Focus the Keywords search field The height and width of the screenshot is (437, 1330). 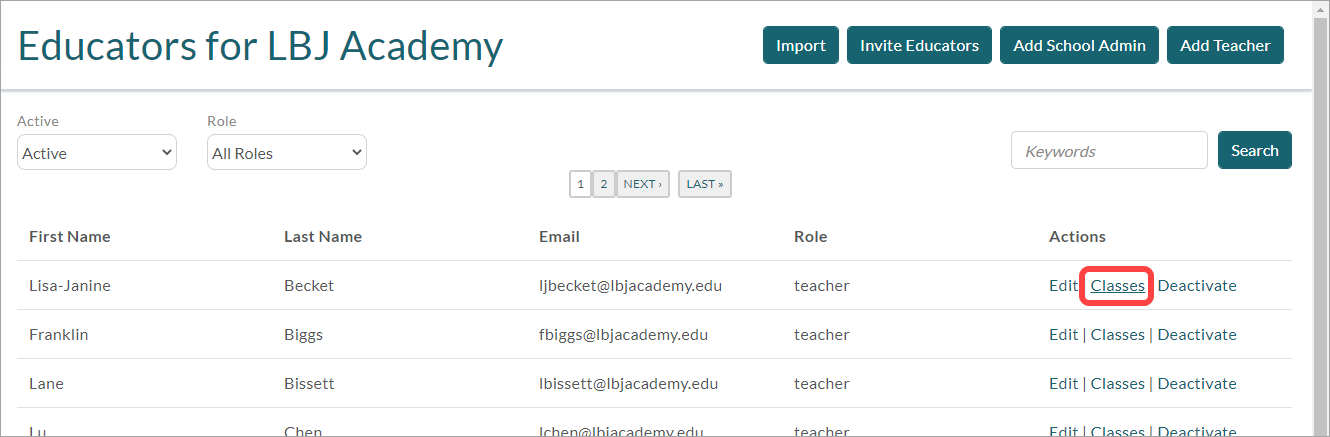point(1109,151)
